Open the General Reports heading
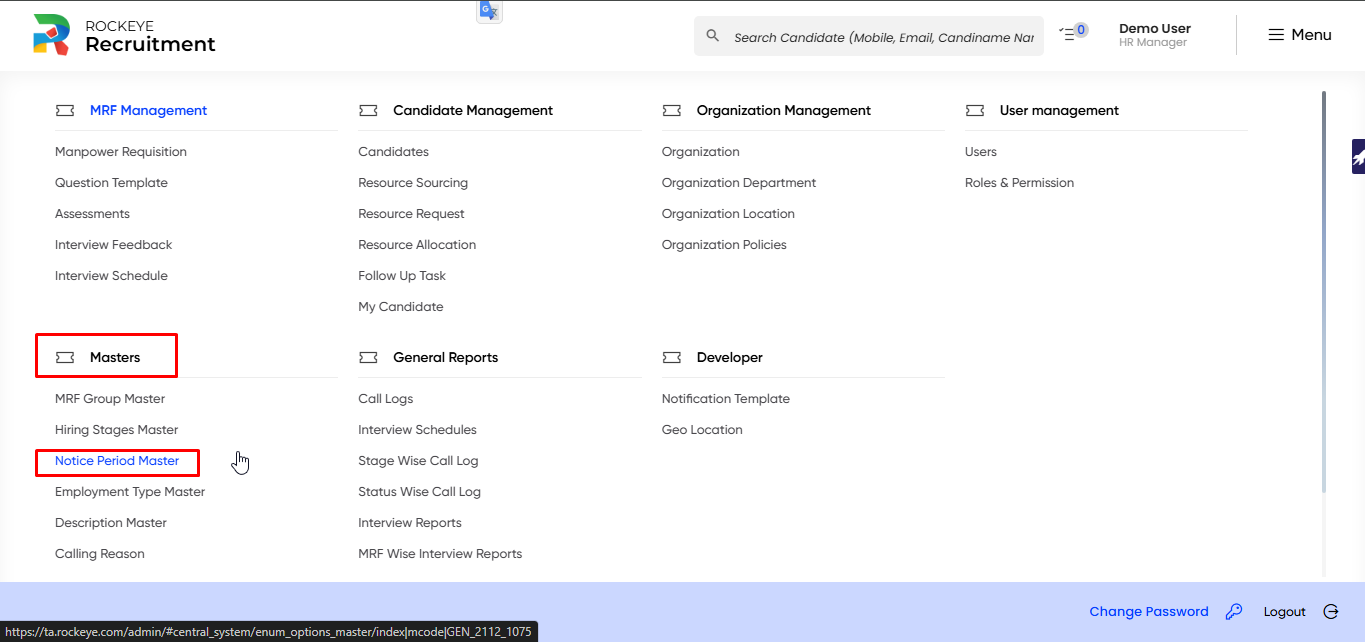This screenshot has height=642, width=1365. coord(445,358)
